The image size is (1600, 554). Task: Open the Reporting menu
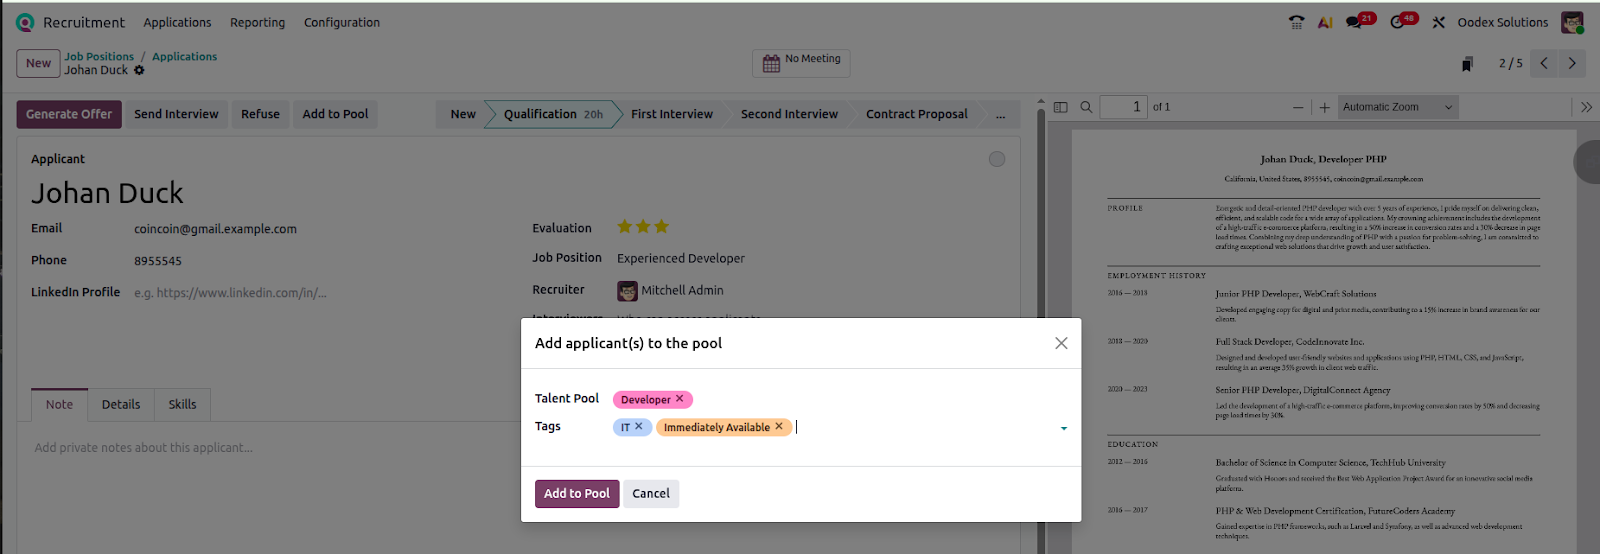257,22
